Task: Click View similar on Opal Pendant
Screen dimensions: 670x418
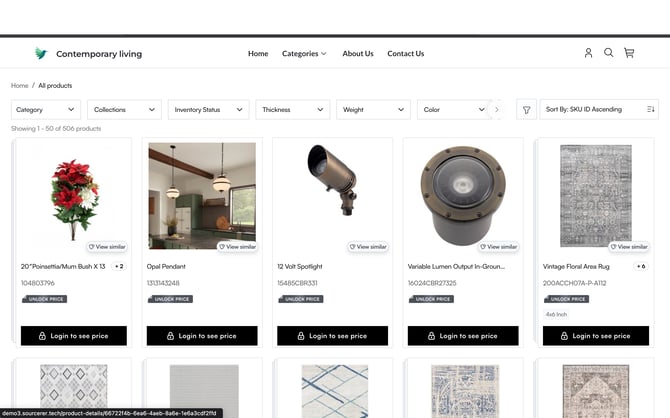Action: coord(237,246)
